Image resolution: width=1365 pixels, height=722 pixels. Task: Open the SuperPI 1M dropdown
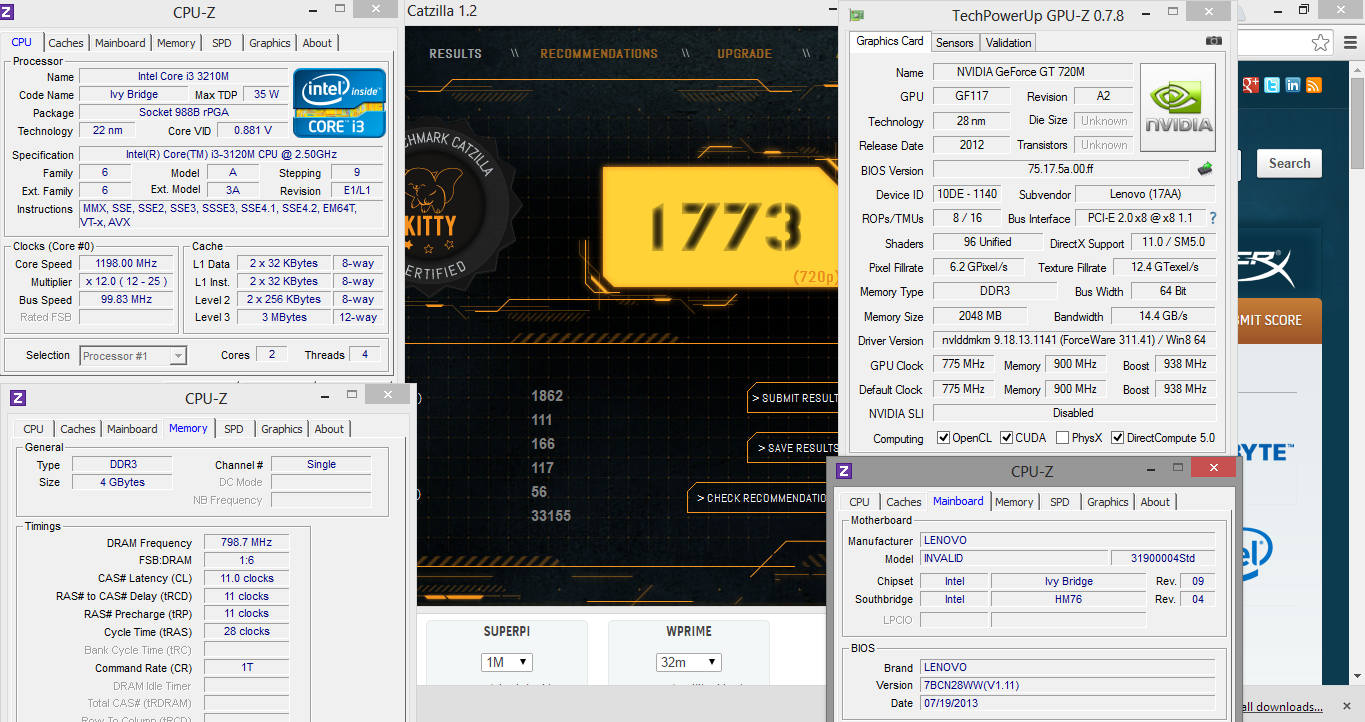(x=506, y=662)
